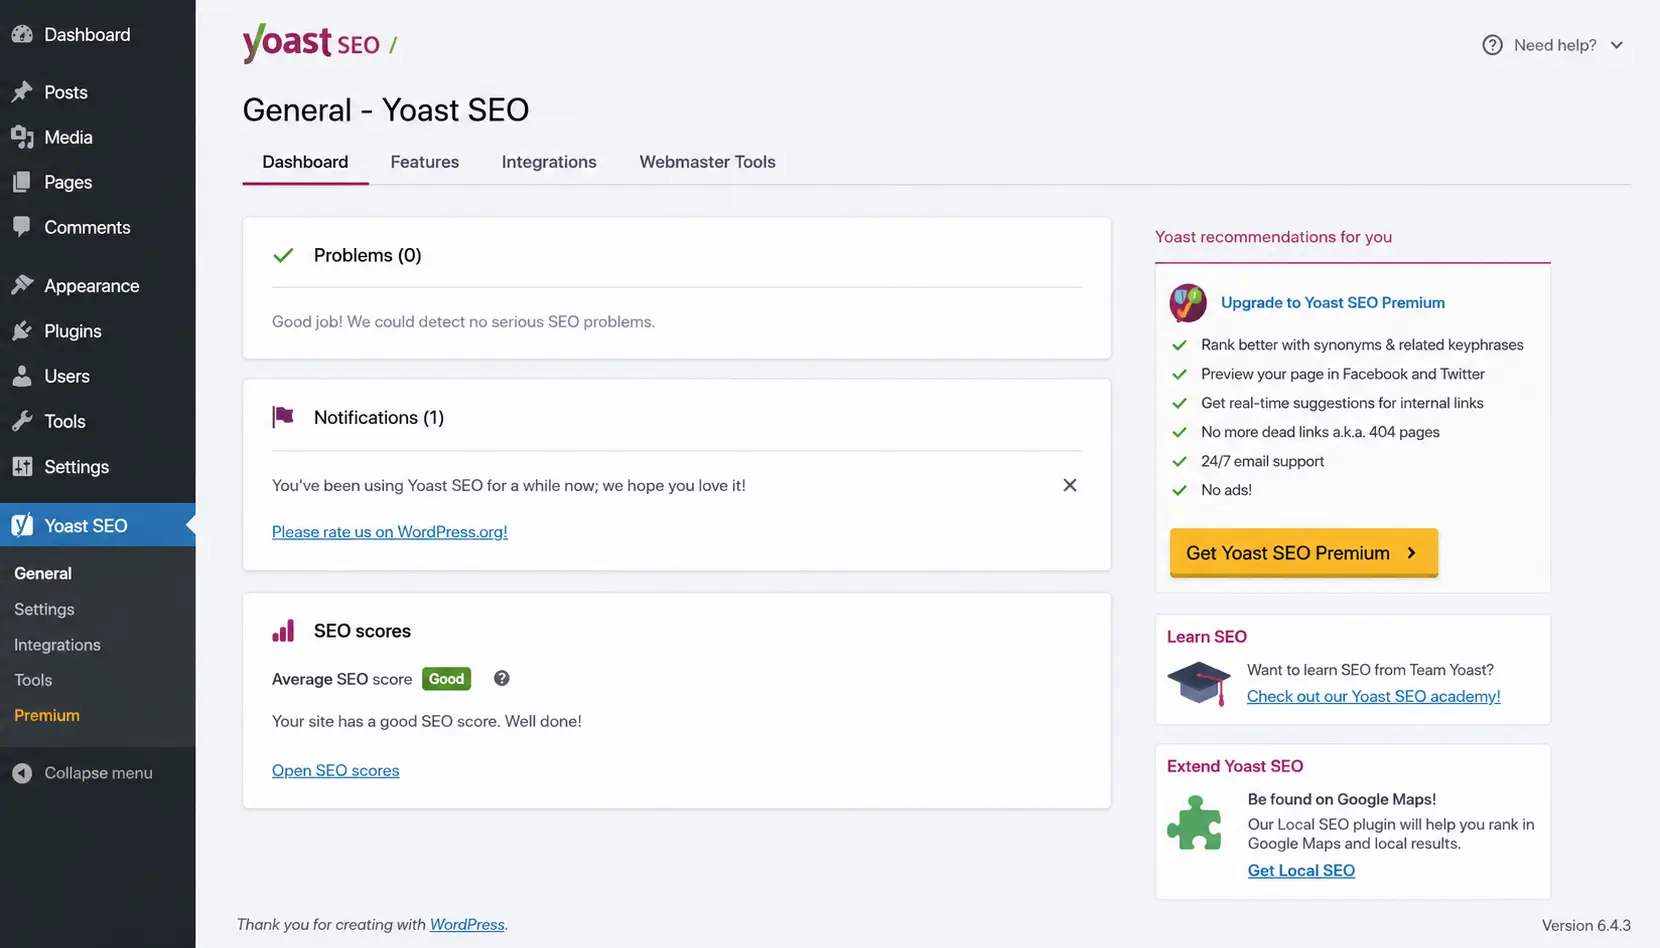Click 'Rank better with synonyms & related keyphrases'
The height and width of the screenshot is (948, 1660).
(1362, 345)
